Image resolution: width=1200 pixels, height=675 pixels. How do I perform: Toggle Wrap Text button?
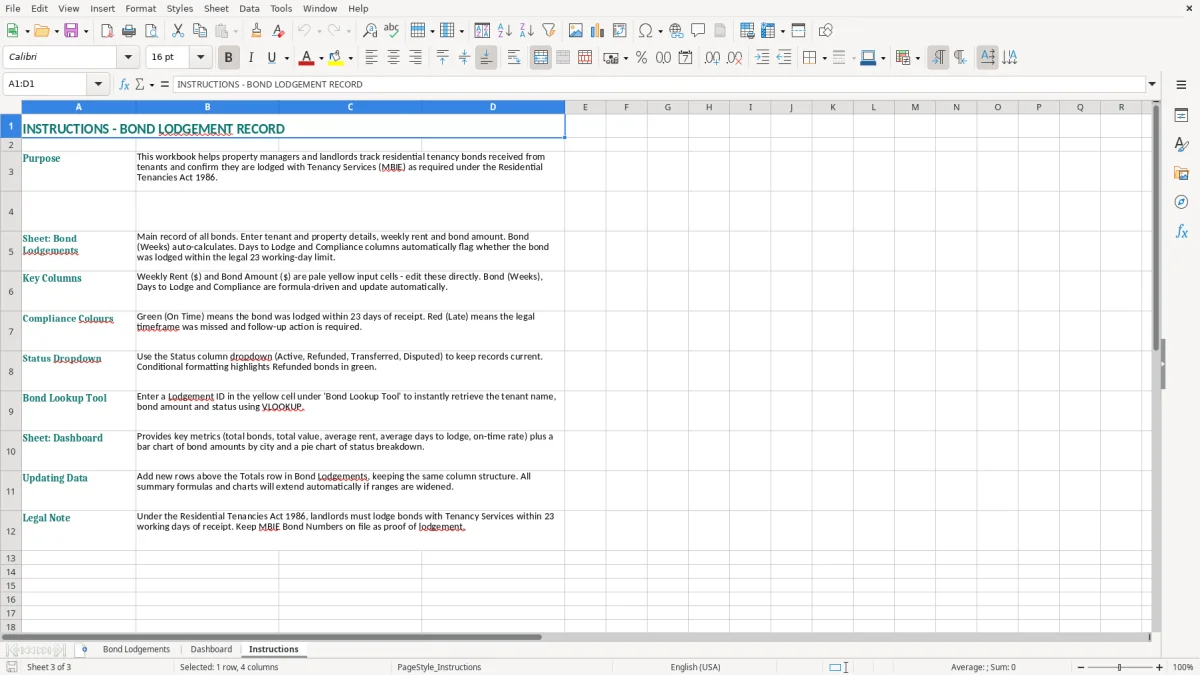[514, 58]
